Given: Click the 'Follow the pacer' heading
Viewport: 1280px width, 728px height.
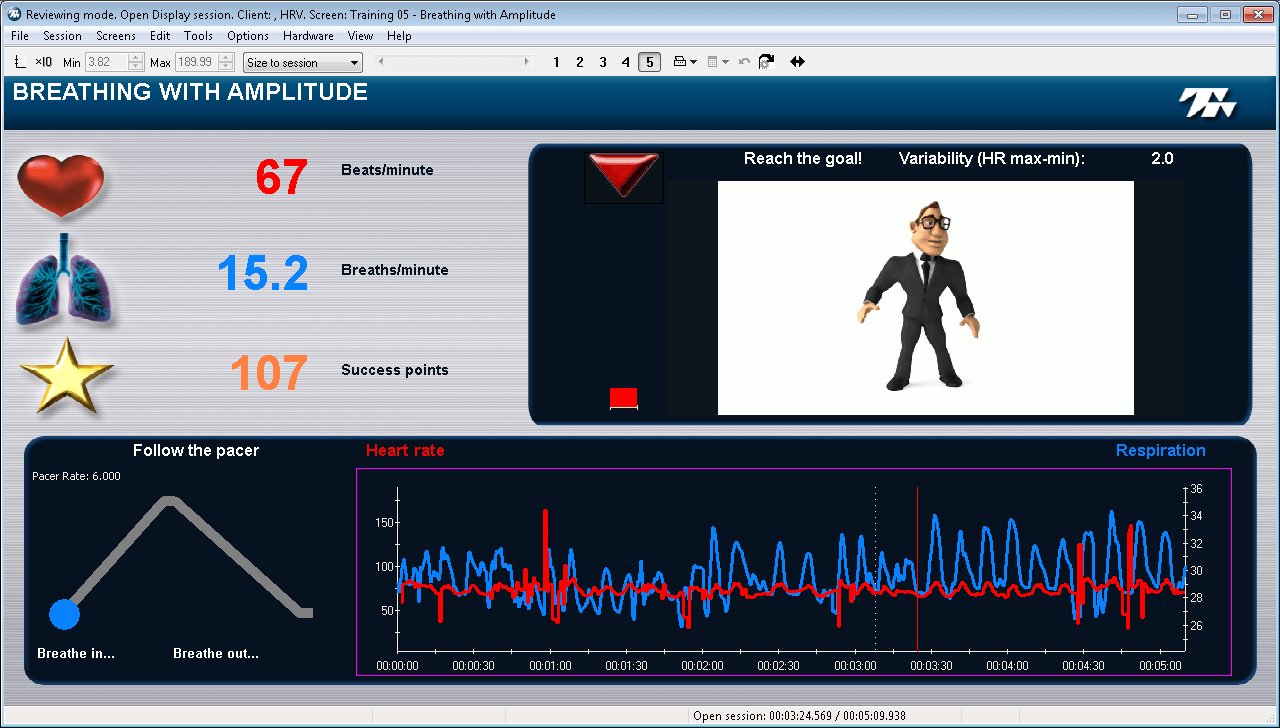Looking at the screenshot, I should pyautogui.click(x=196, y=450).
